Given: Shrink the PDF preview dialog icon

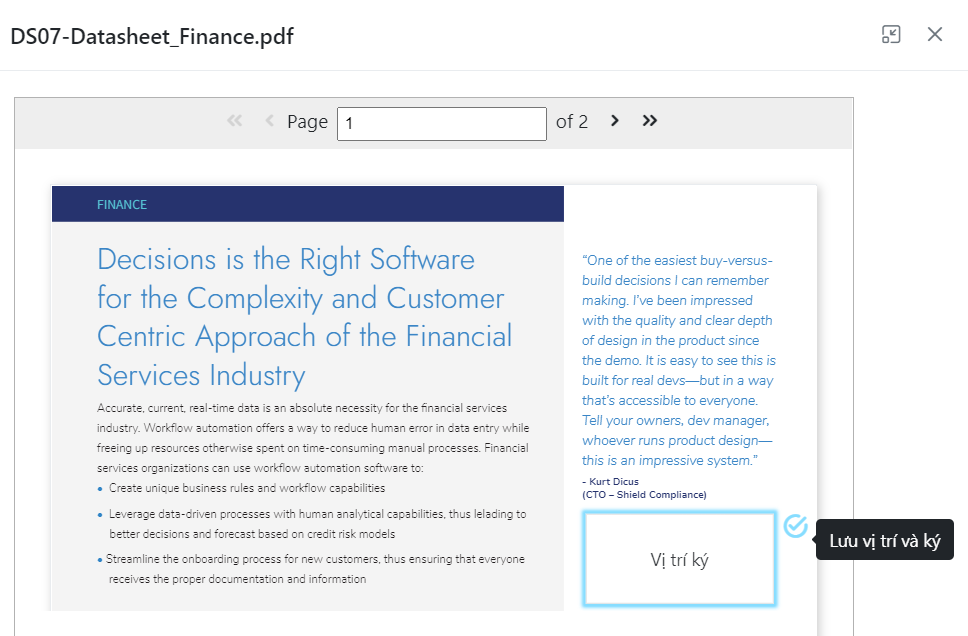Looking at the screenshot, I should click(891, 34).
